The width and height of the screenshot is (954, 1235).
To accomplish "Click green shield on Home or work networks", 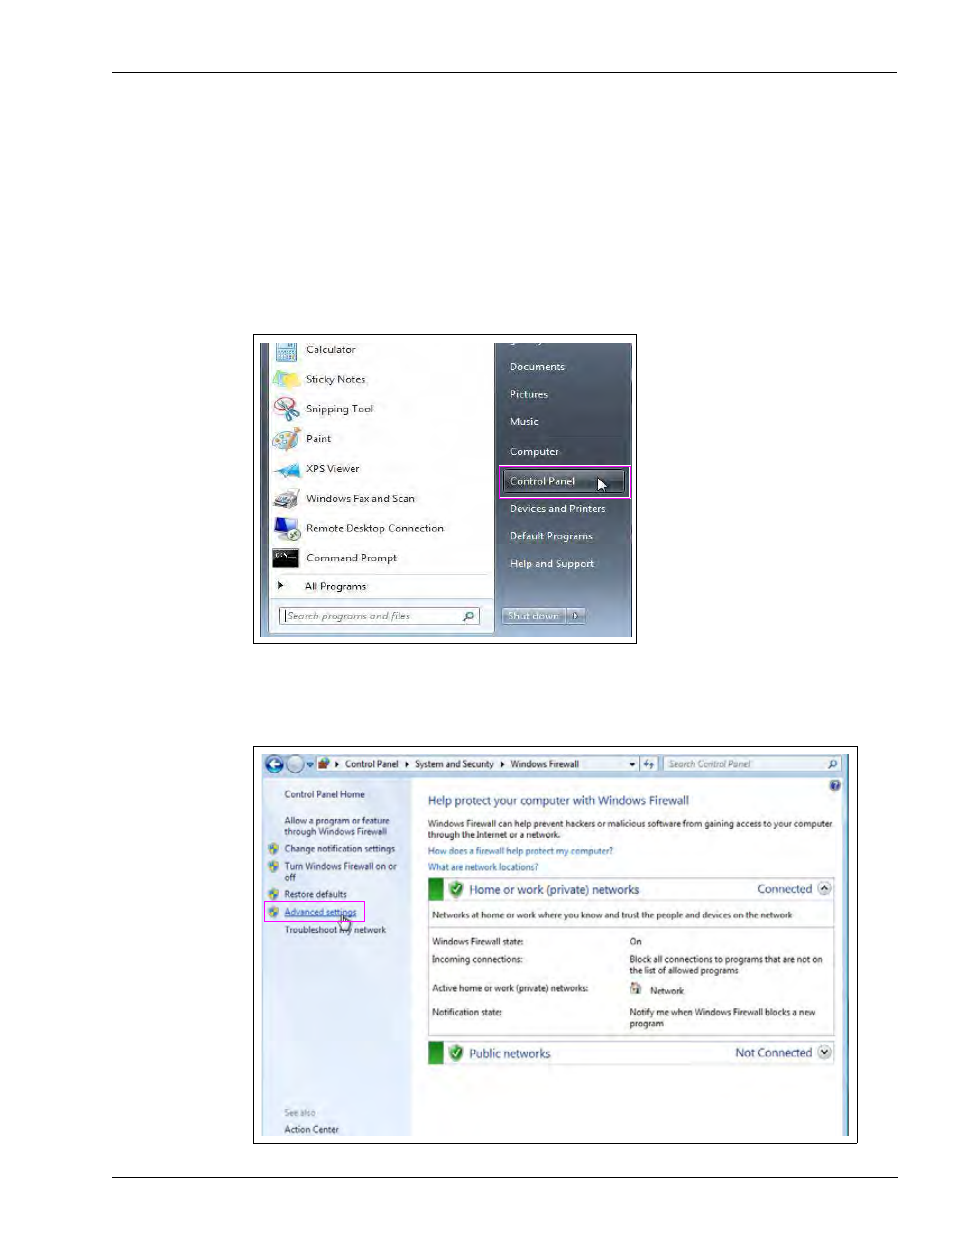I will pos(456,889).
